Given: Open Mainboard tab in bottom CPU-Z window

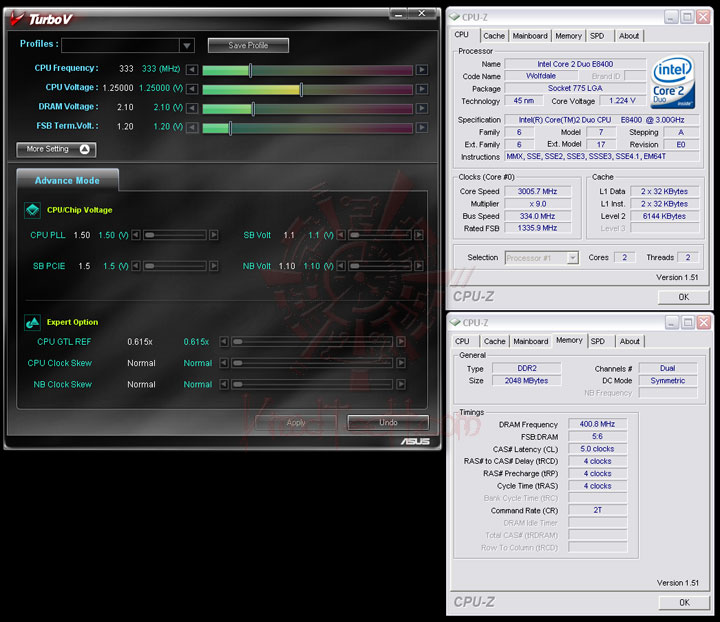Looking at the screenshot, I should pyautogui.click(x=531, y=342).
